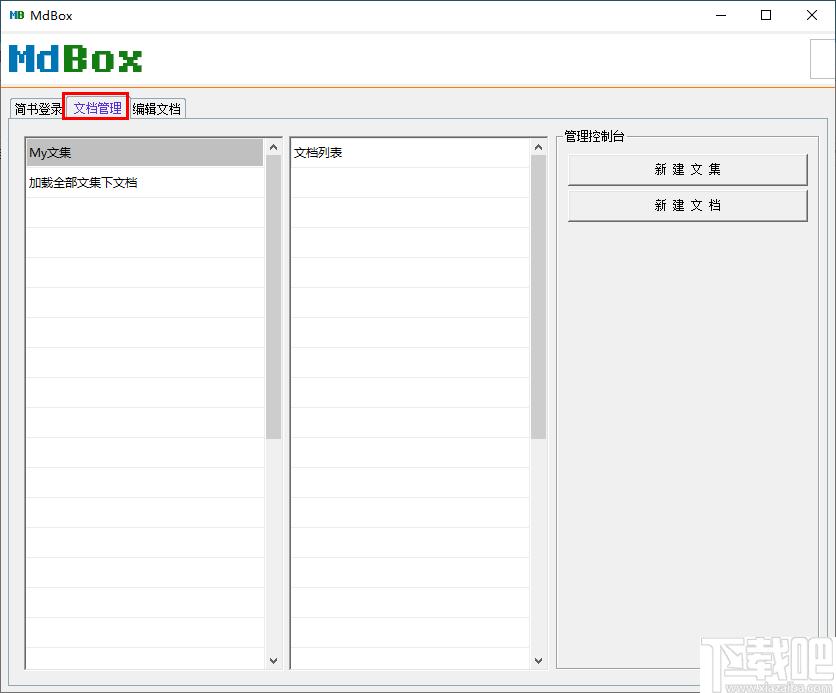Open the 文档管理 tab
Screen dimensions: 836x693
(x=97, y=108)
